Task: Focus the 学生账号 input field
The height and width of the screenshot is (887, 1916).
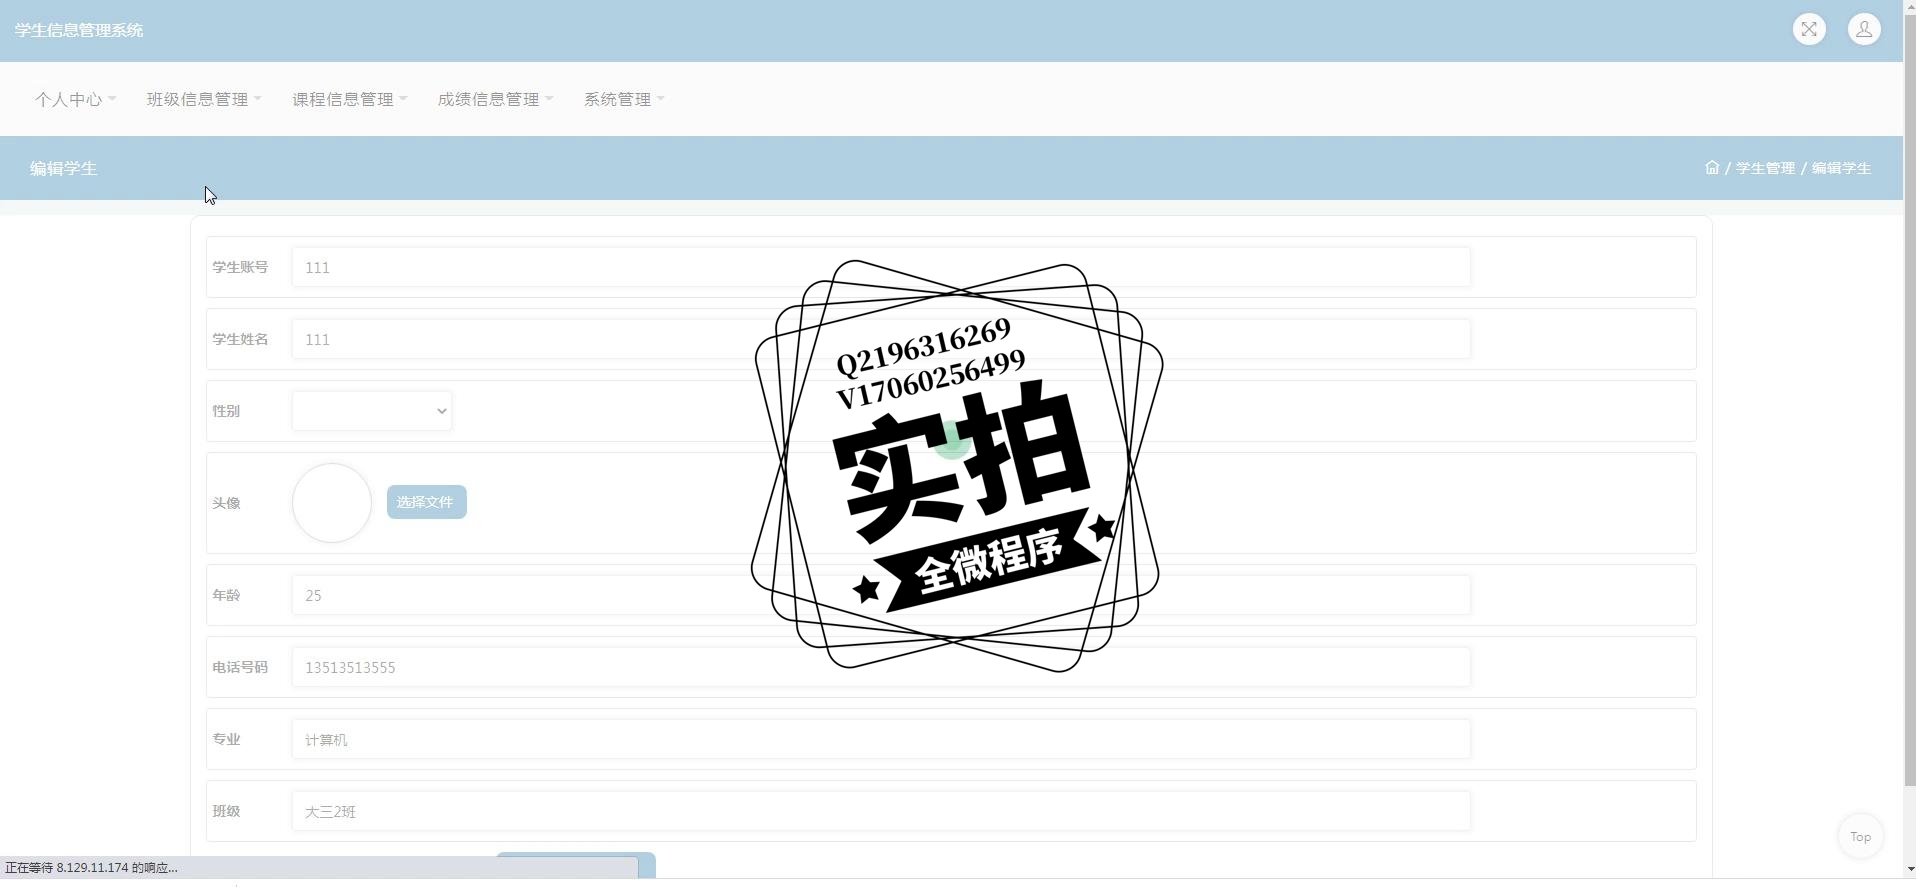Action: coord(881,267)
